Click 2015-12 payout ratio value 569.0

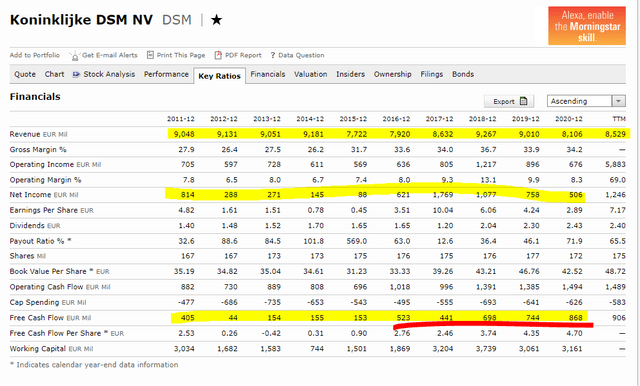pos(357,241)
